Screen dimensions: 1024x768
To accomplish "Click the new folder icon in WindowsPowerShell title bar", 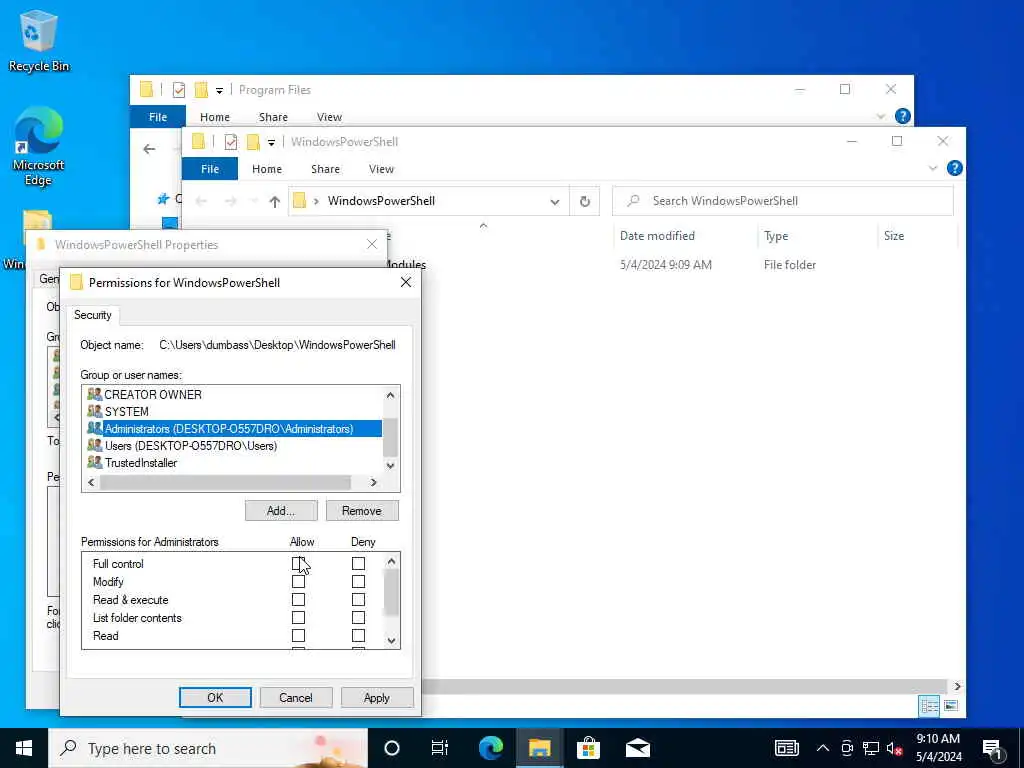I will click(253, 142).
